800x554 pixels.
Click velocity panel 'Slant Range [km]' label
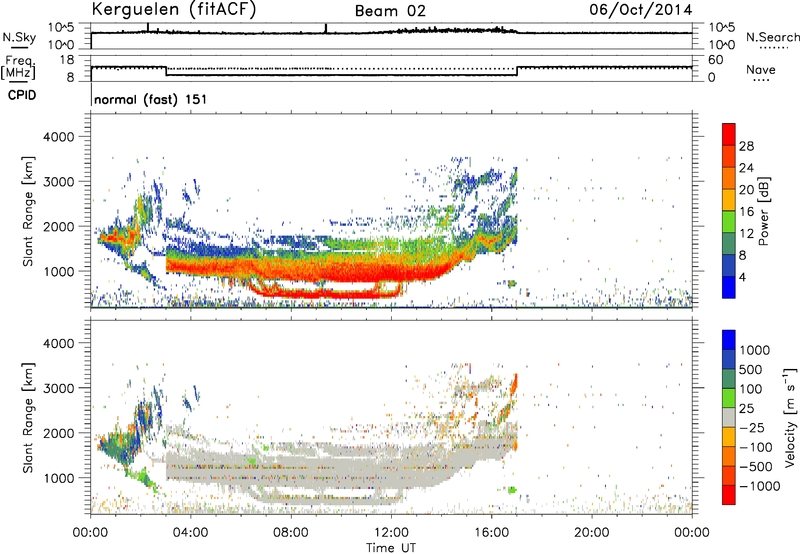point(28,417)
